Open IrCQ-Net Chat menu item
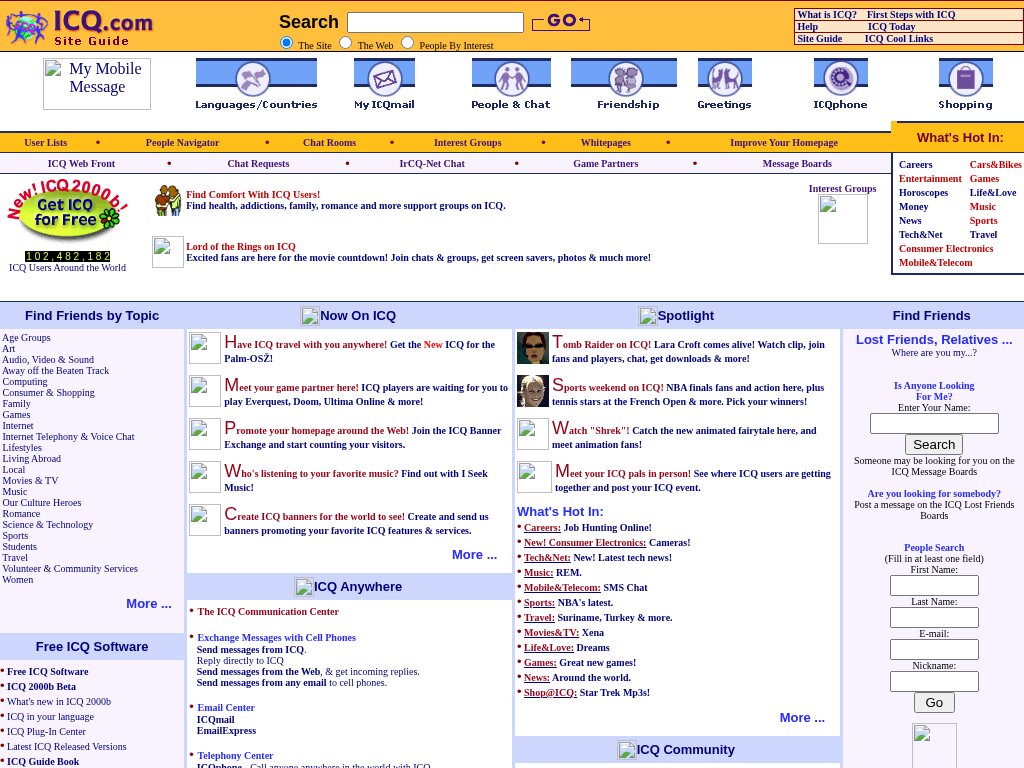The width and height of the screenshot is (1024, 768). [x=432, y=163]
